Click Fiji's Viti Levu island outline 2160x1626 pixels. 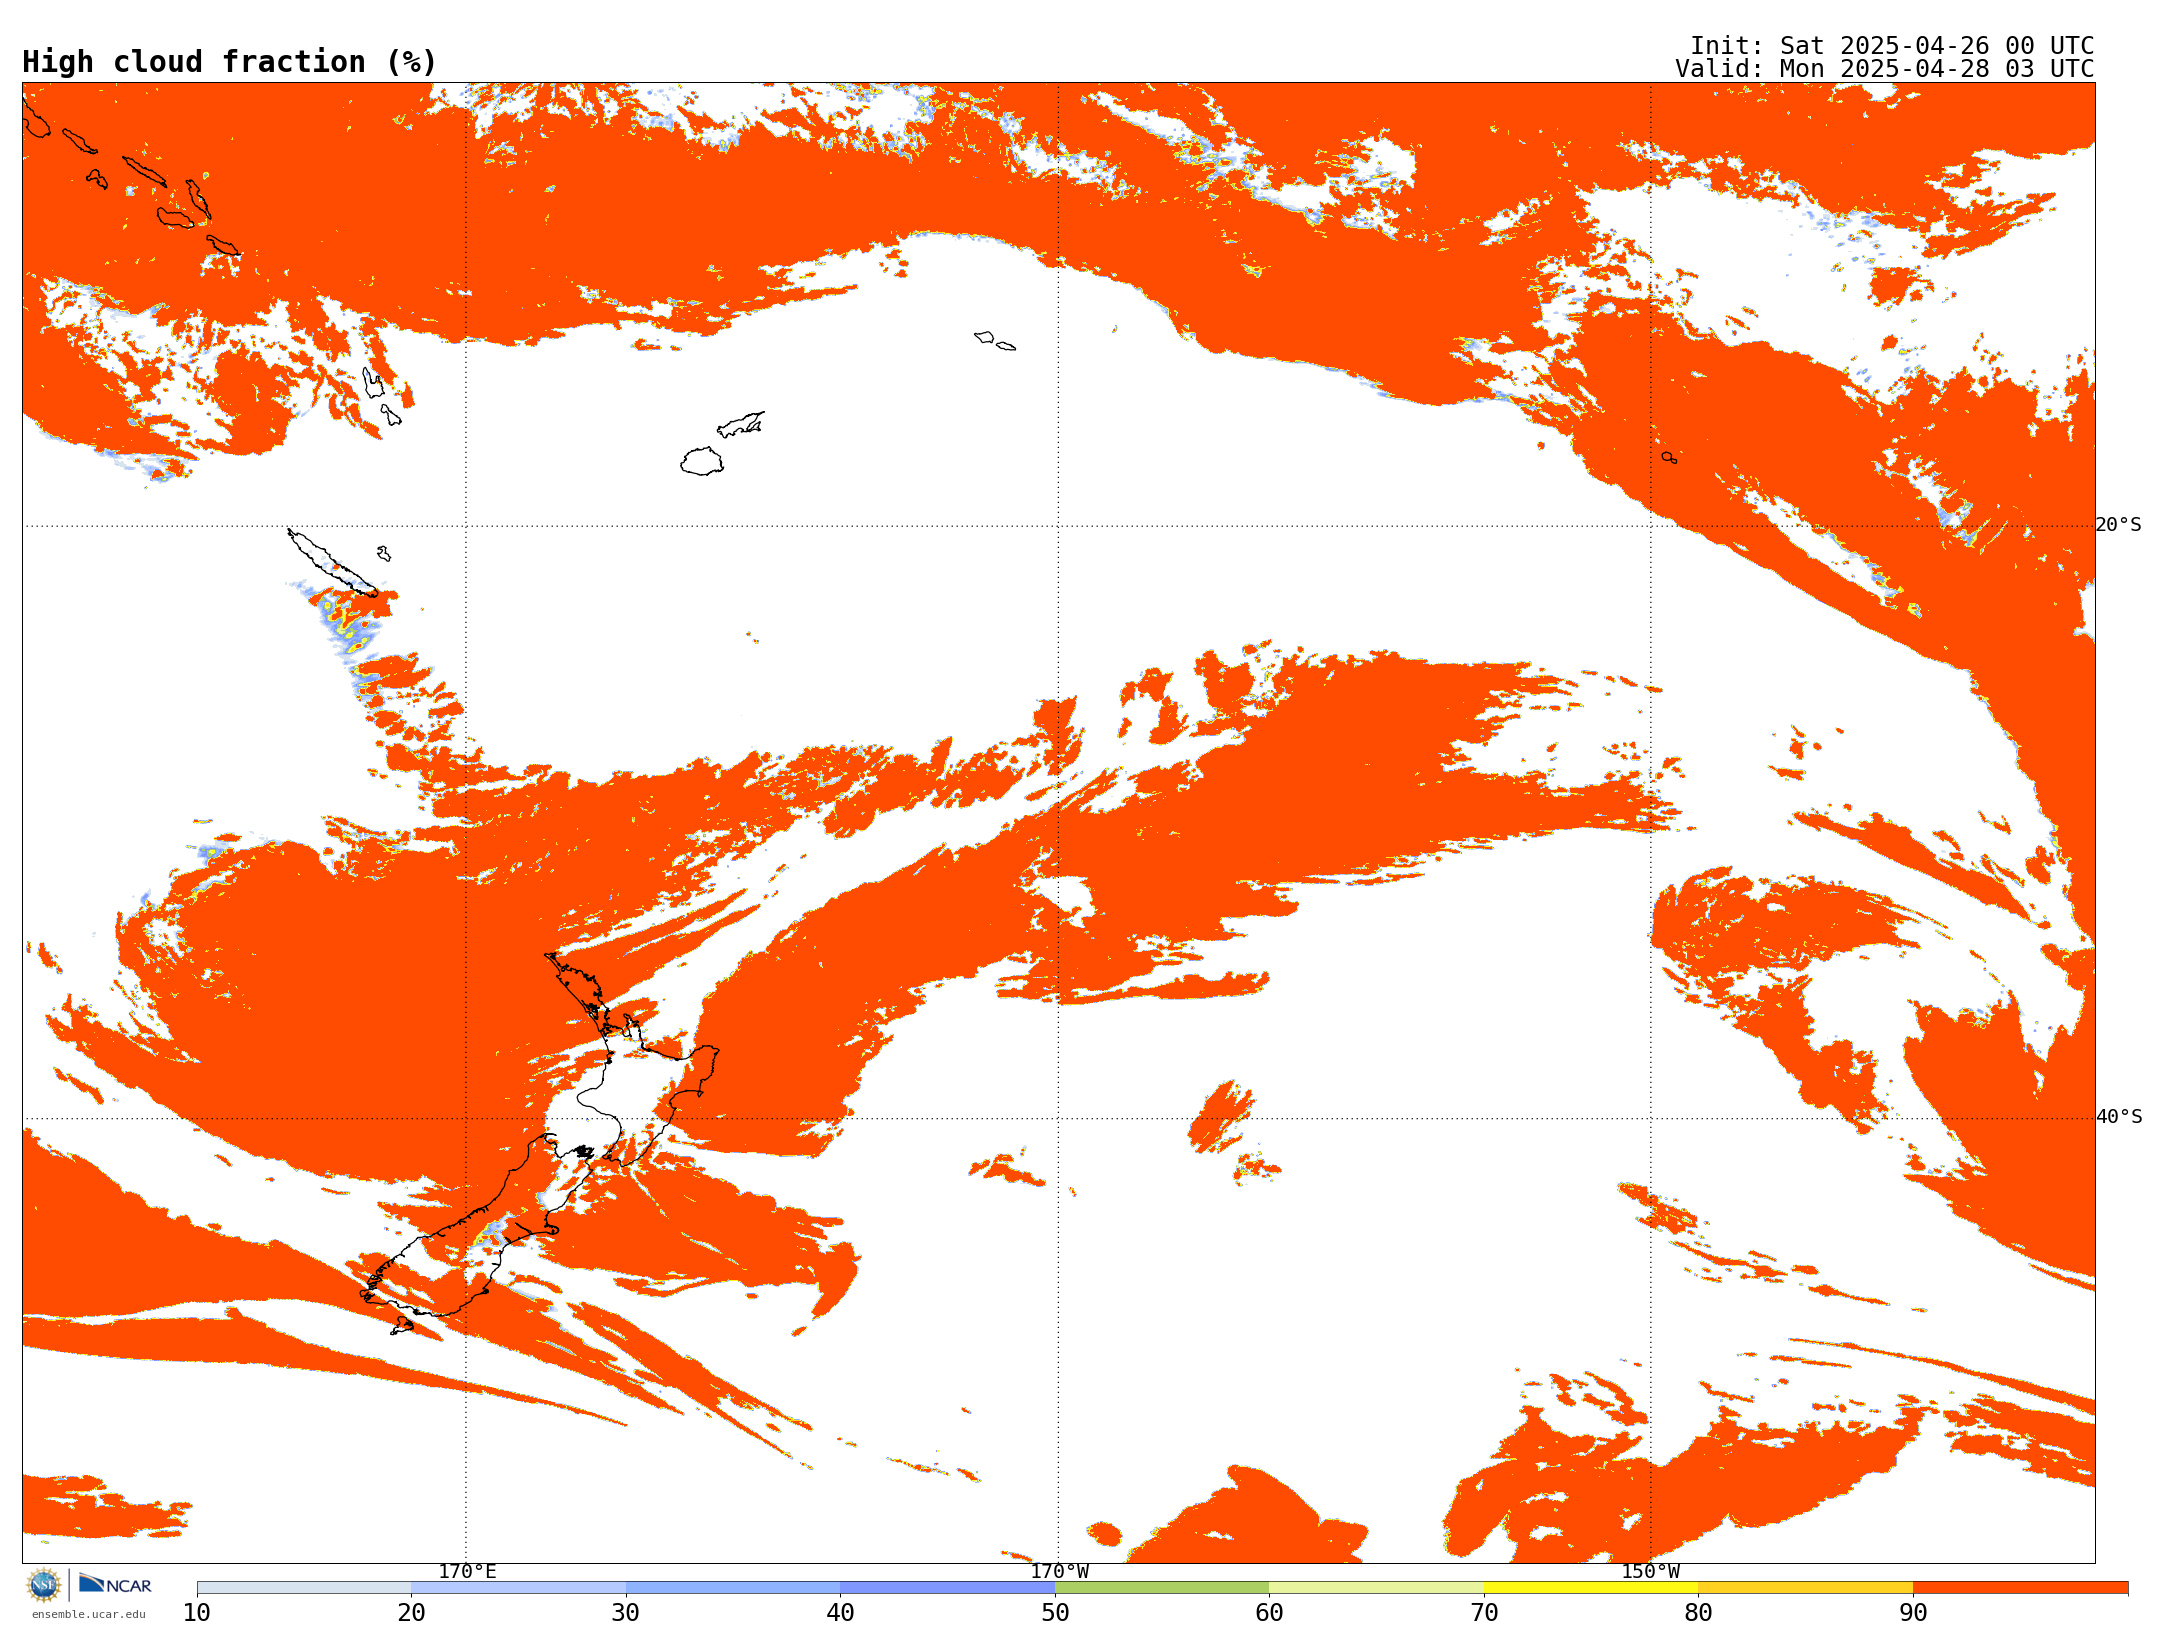(x=702, y=461)
